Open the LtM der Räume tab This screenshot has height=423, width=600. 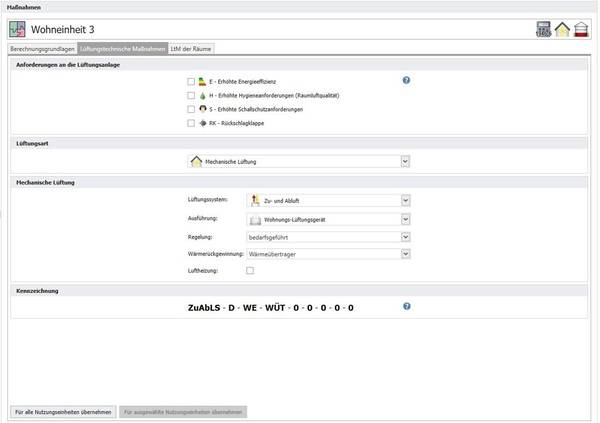pos(190,49)
